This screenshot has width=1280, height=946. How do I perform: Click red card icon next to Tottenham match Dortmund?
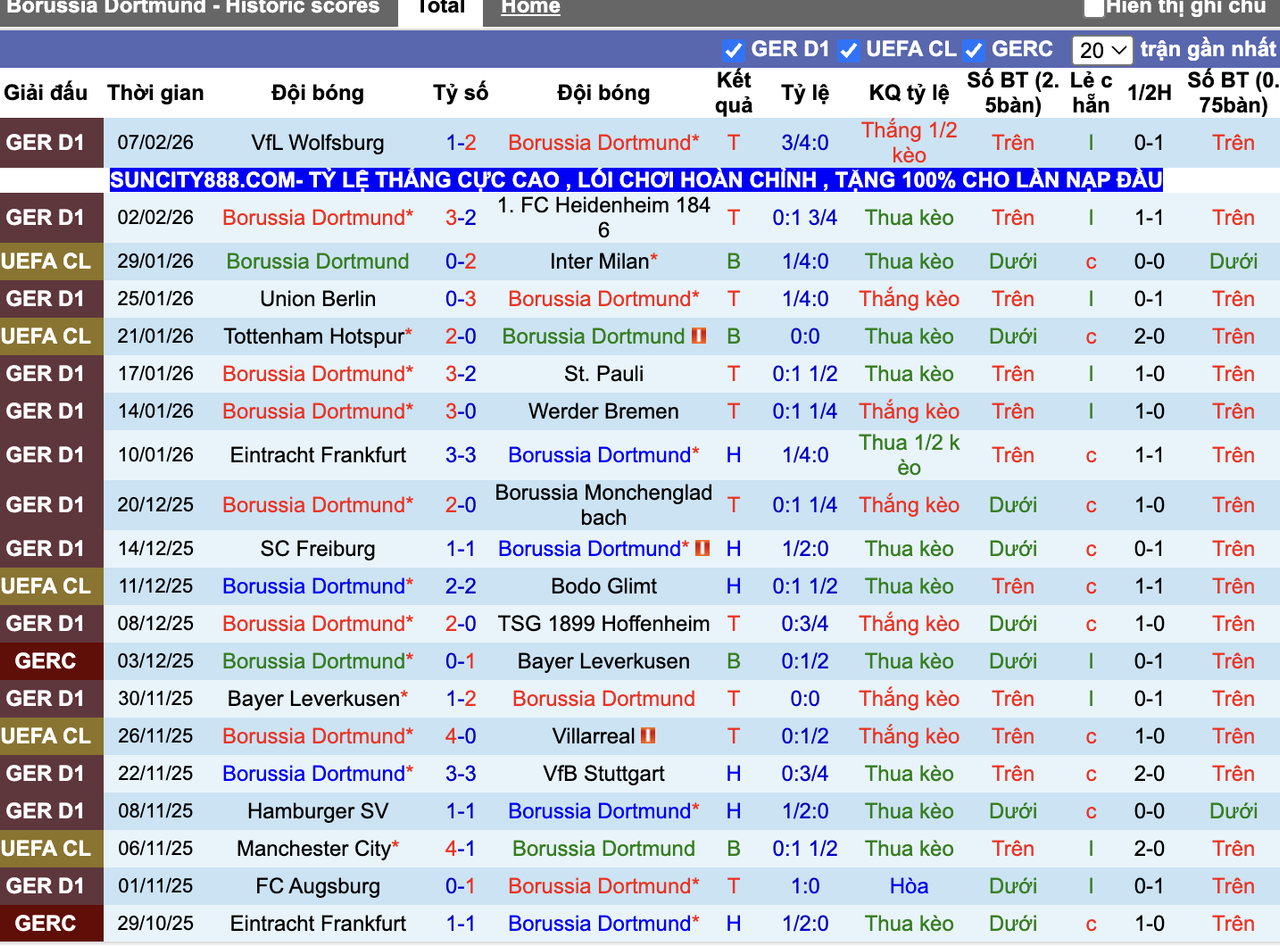699,336
